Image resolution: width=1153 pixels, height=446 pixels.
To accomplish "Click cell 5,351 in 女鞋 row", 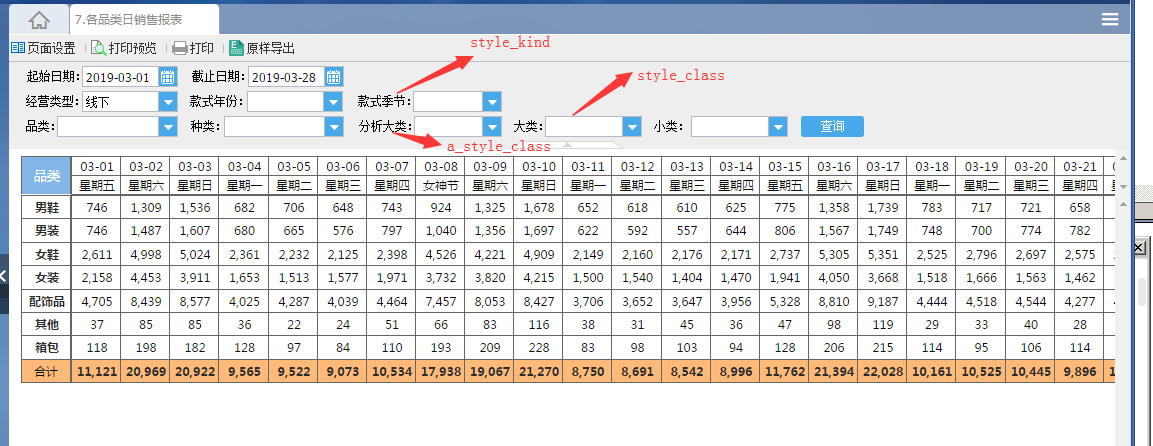I will (882, 254).
